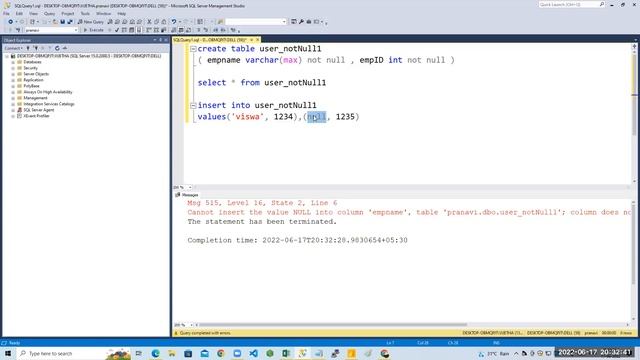Open the View menu
Screen dimensions: 640x360
click(33, 13)
